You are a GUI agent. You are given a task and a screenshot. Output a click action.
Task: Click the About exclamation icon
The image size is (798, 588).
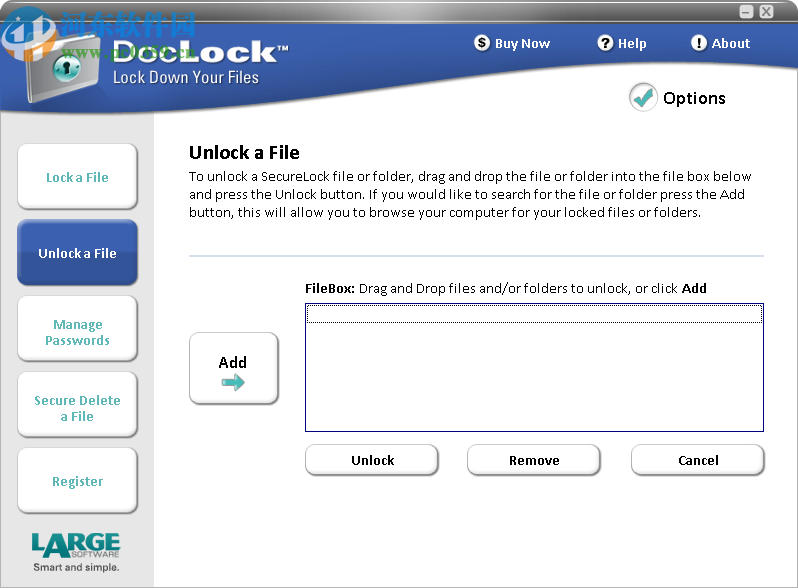pos(698,43)
